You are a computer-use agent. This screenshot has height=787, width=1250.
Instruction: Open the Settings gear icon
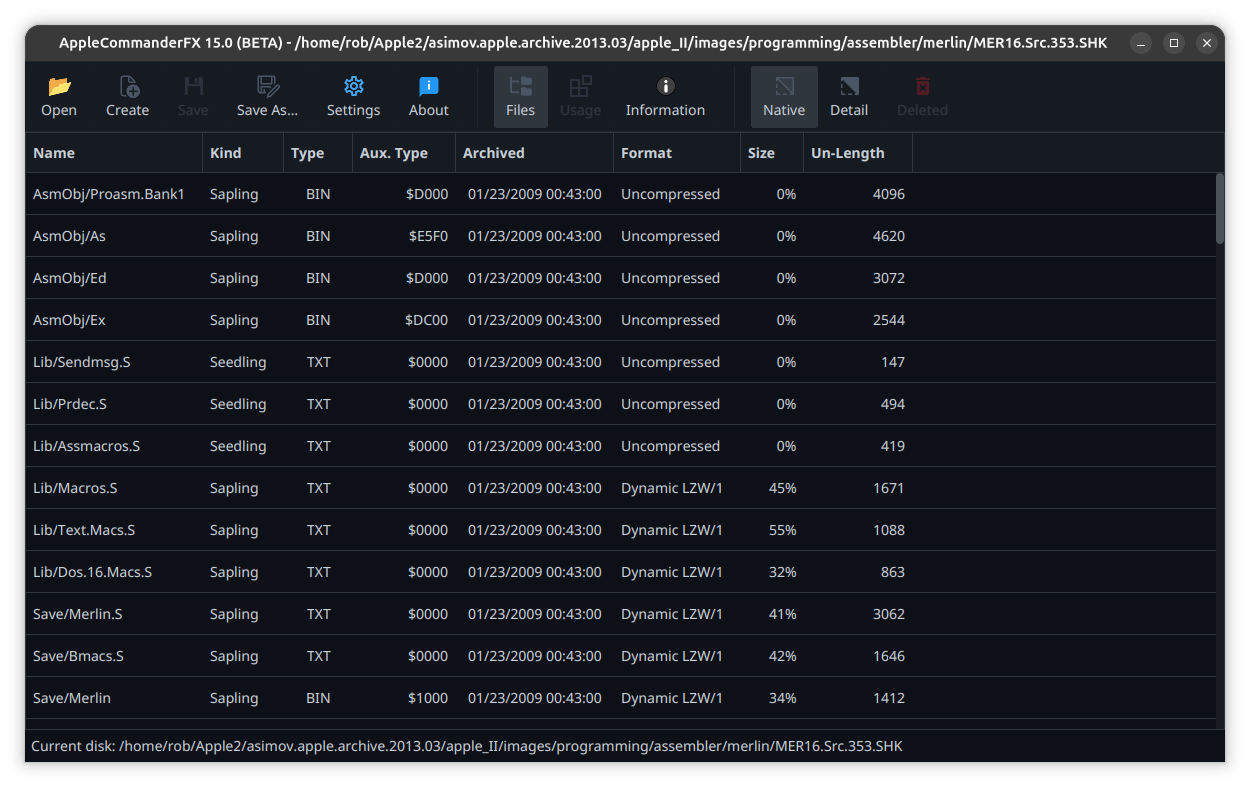[354, 97]
